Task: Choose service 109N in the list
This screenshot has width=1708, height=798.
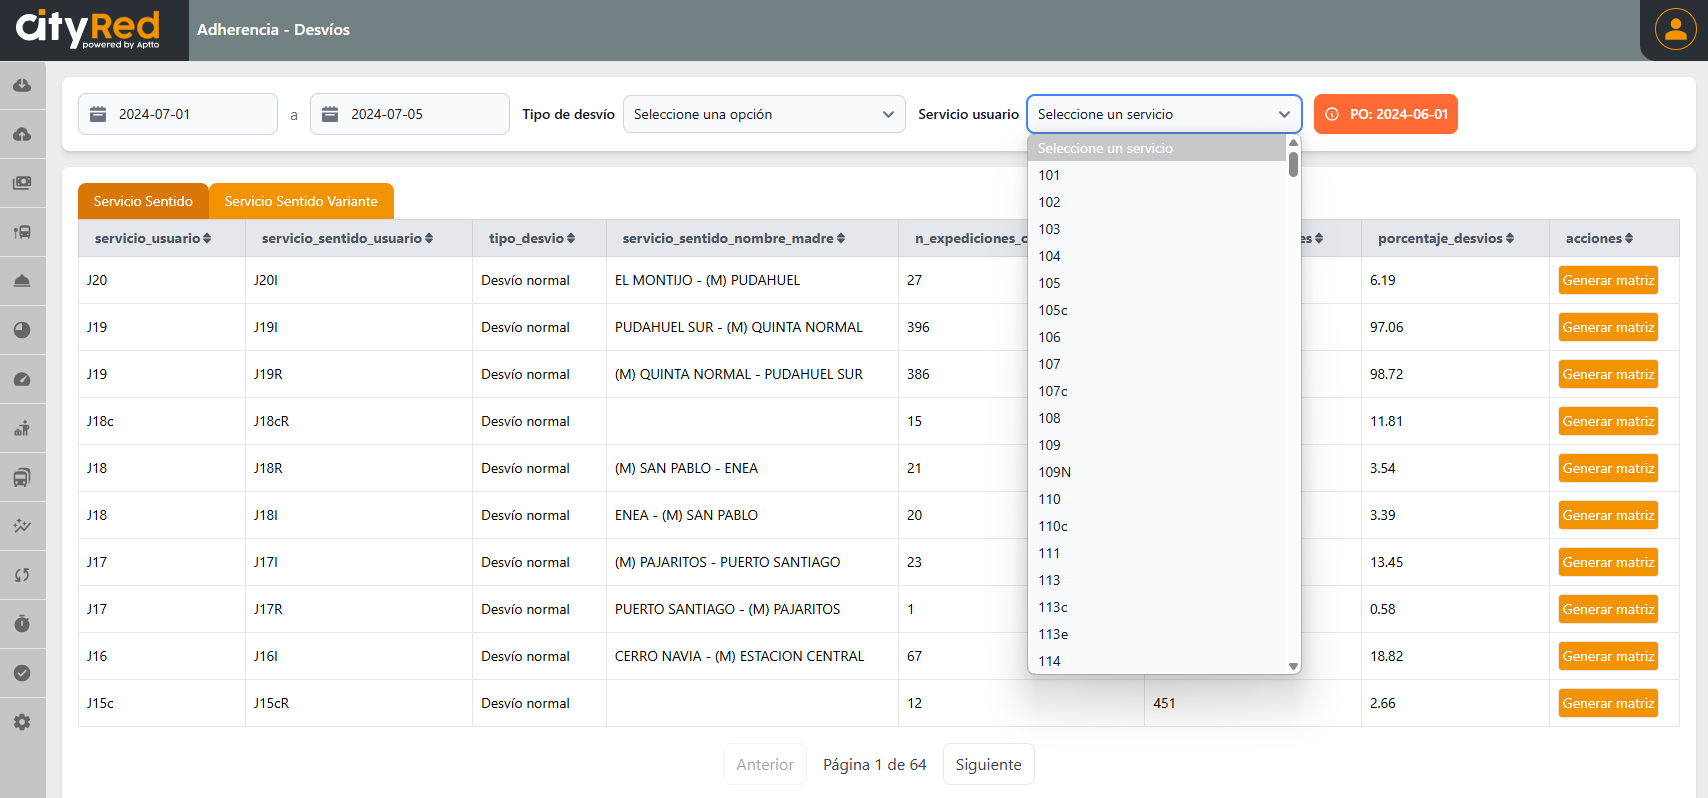Action: (1054, 472)
